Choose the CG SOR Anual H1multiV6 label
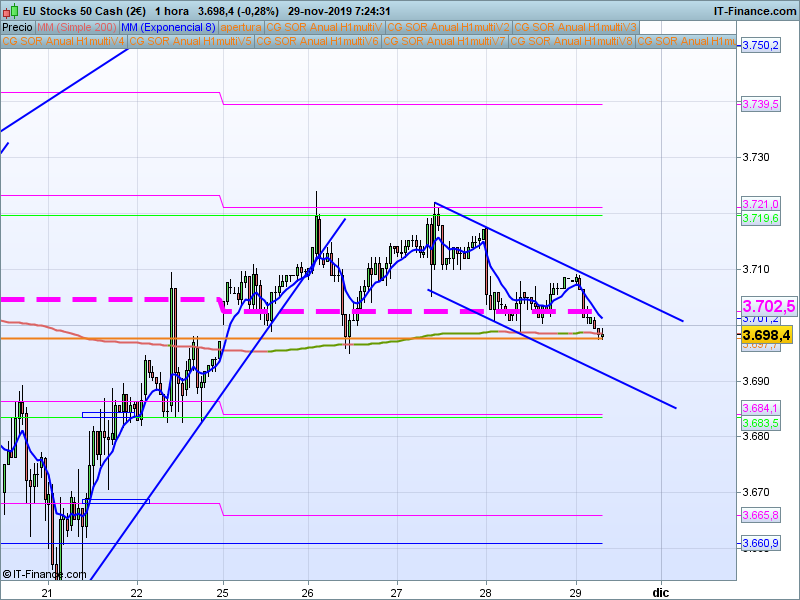The height and width of the screenshot is (600, 800). 318,42
